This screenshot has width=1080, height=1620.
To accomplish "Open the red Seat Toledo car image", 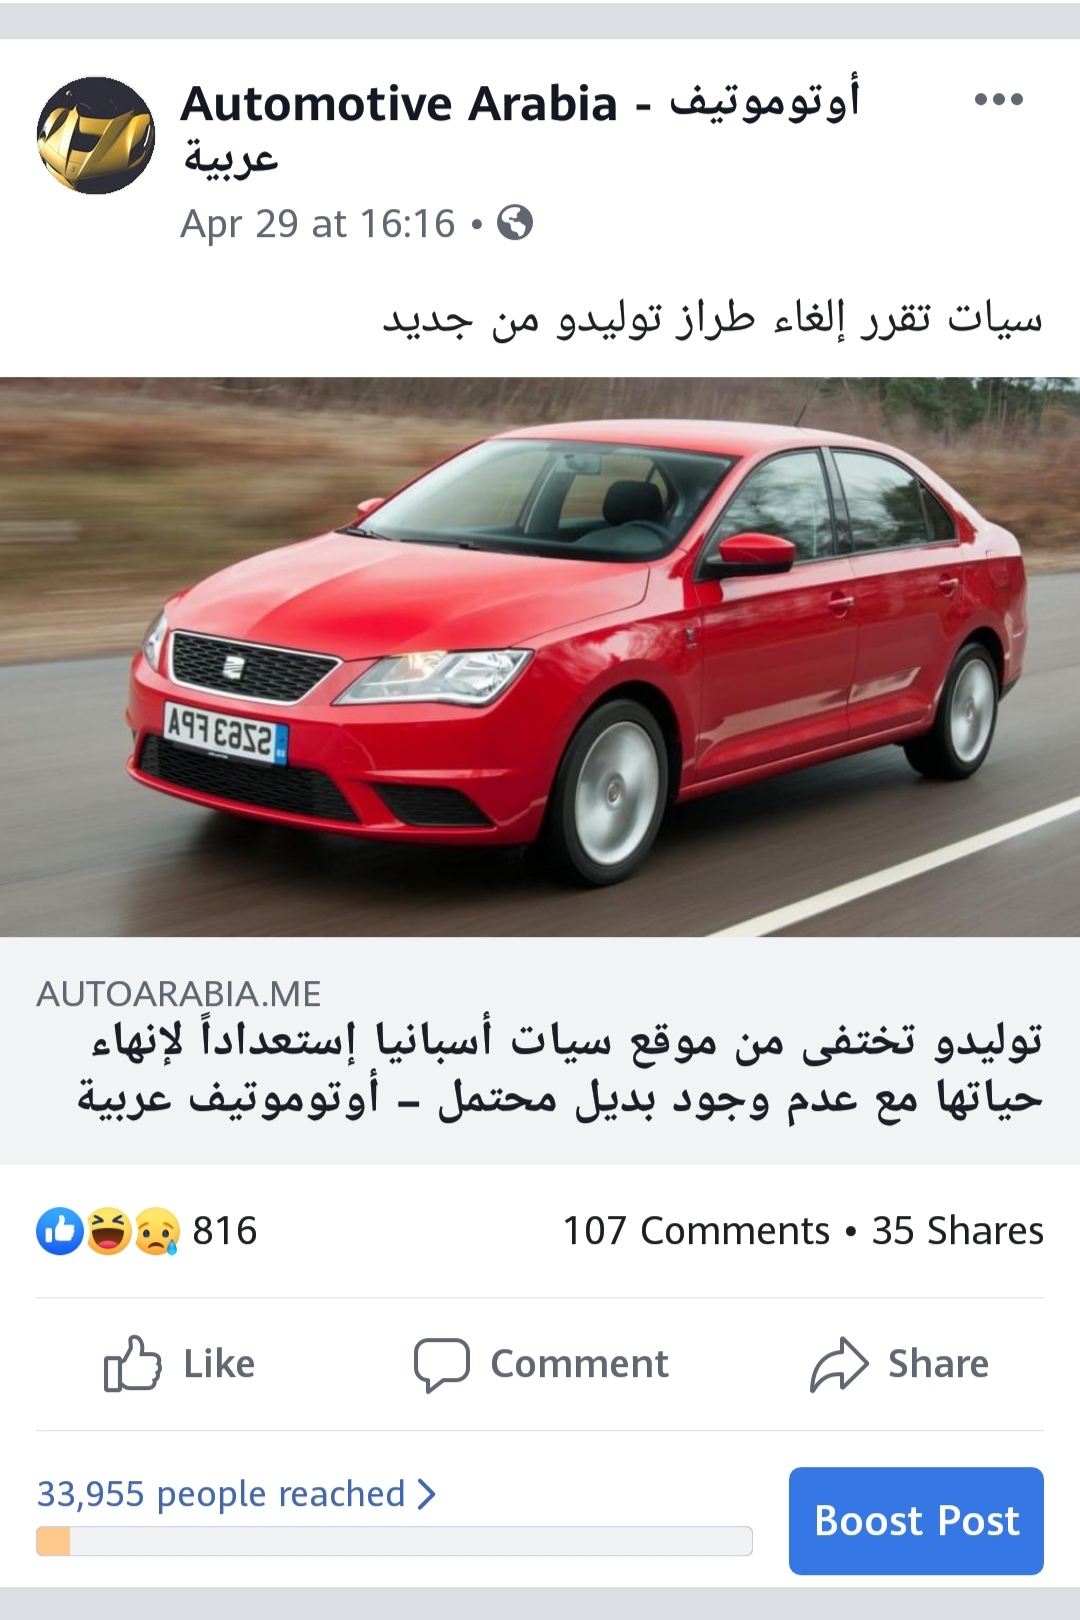I will [x=540, y=657].
